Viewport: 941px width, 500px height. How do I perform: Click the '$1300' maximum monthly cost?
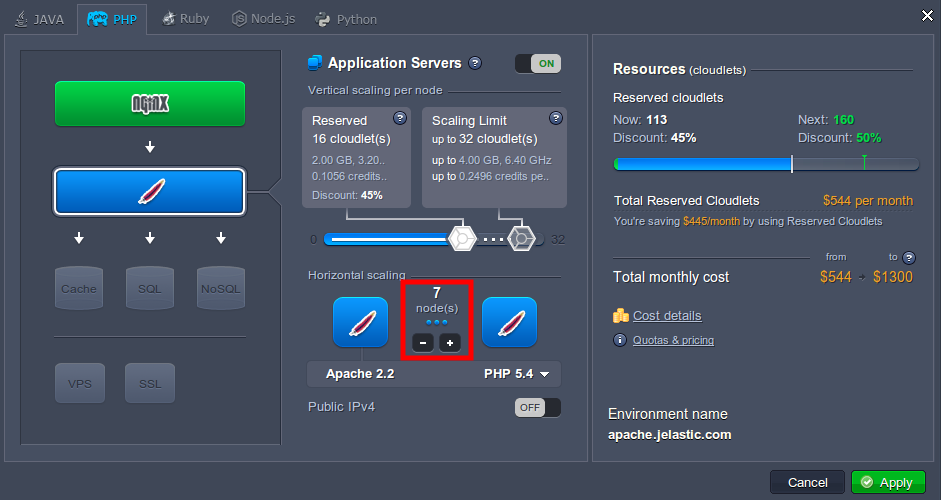point(893,277)
